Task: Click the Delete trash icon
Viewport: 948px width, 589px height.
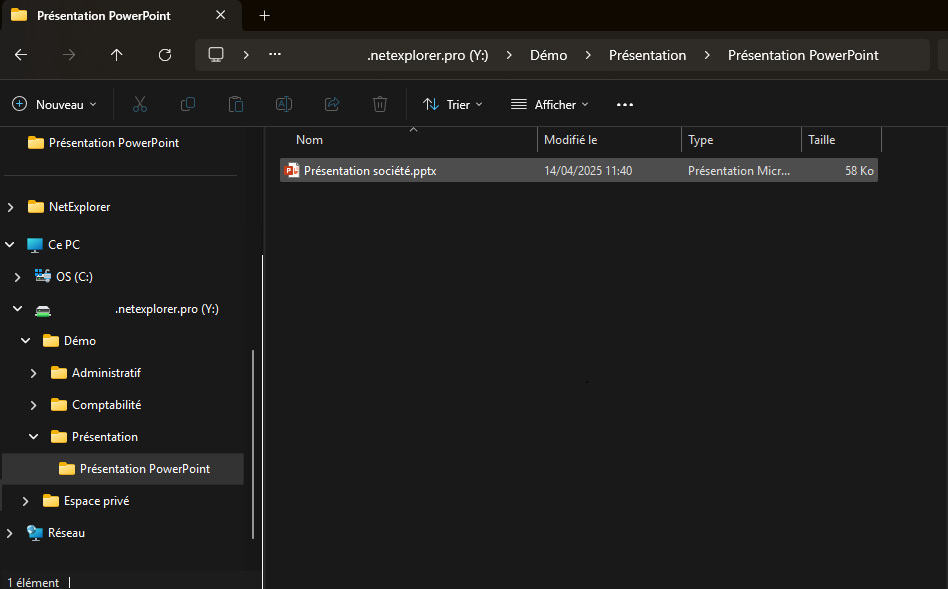Action: (x=380, y=105)
